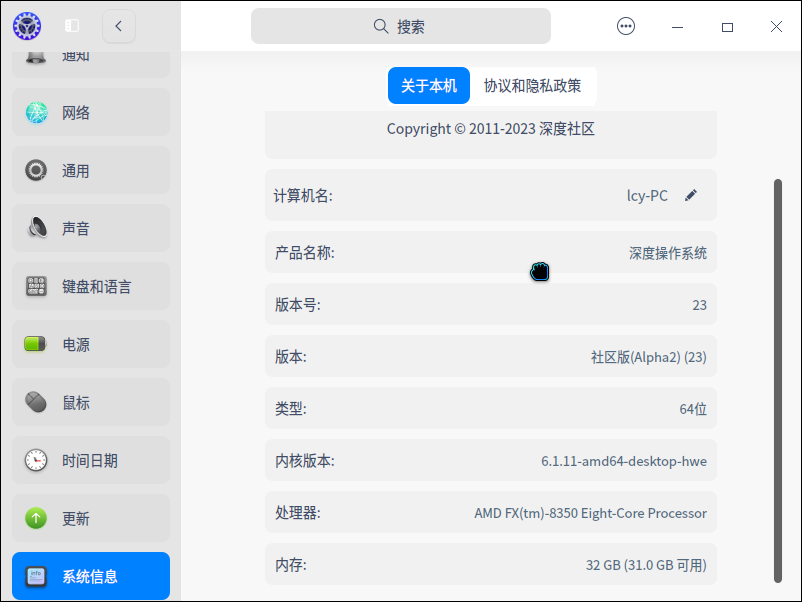Edit computer name with pencil icon

[691, 195]
